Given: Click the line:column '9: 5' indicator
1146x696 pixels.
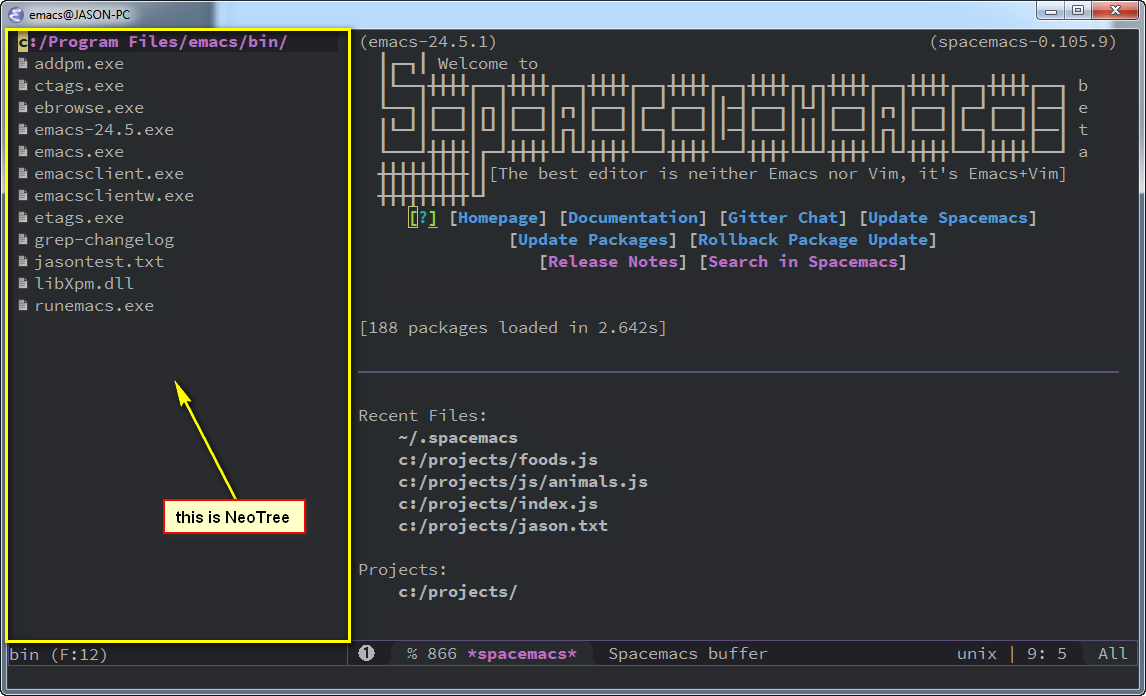Looking at the screenshot, I should tap(1047, 654).
